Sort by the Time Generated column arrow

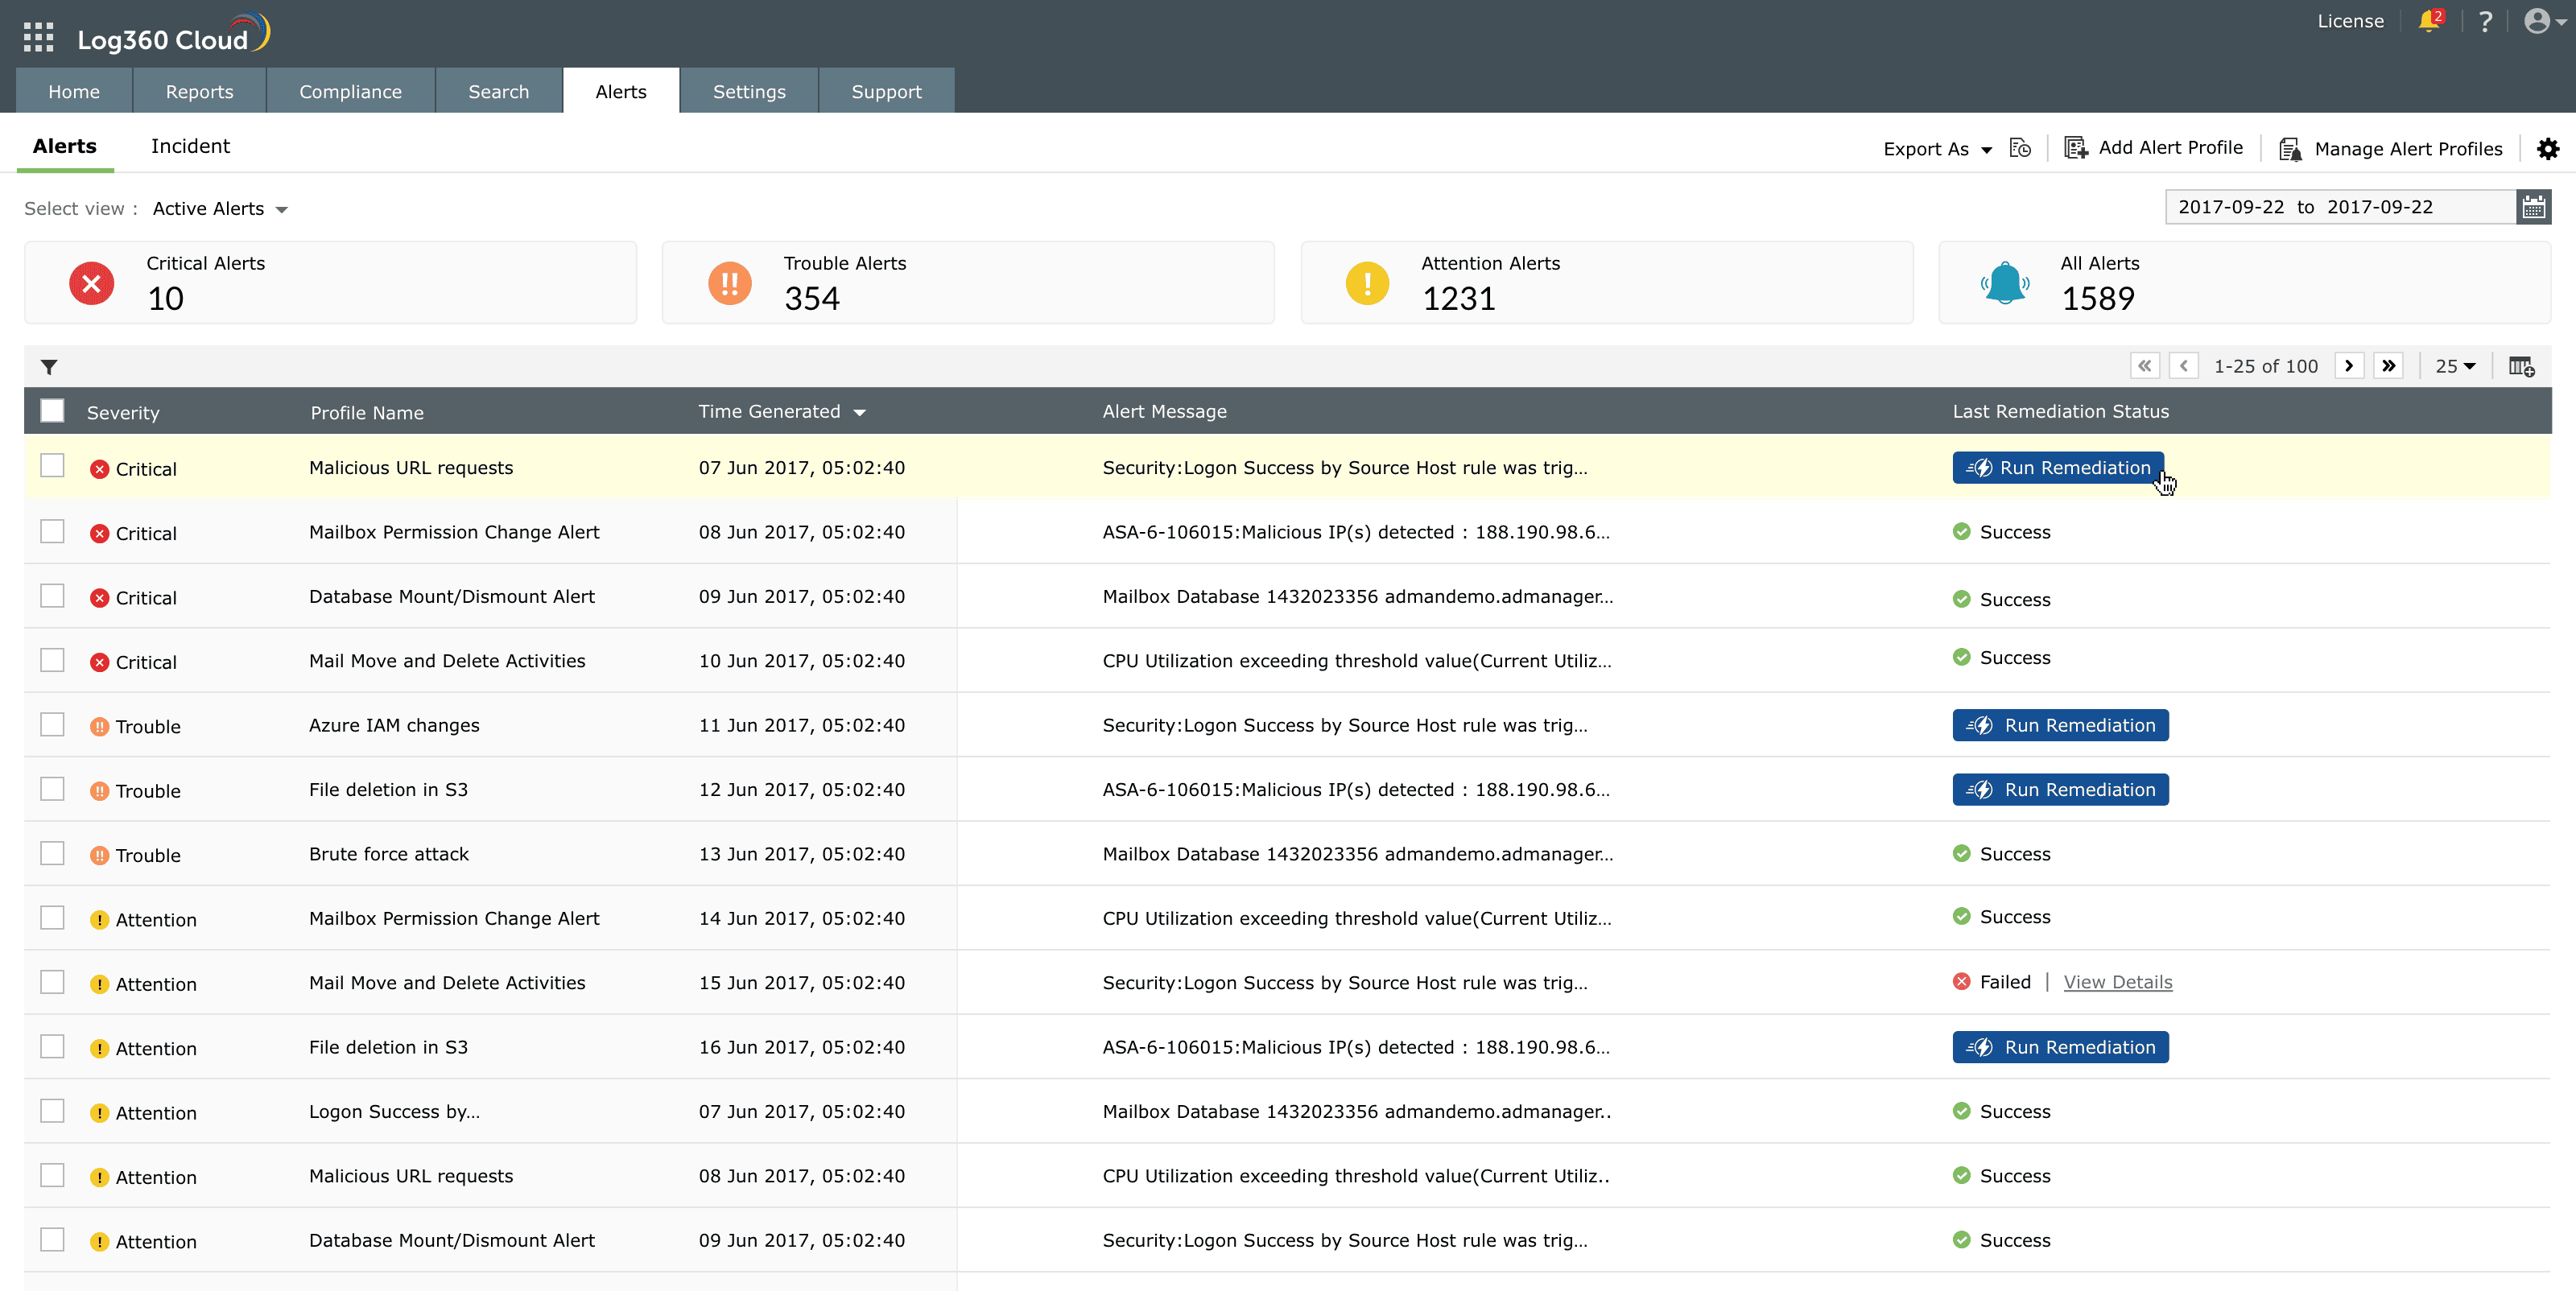coord(860,412)
